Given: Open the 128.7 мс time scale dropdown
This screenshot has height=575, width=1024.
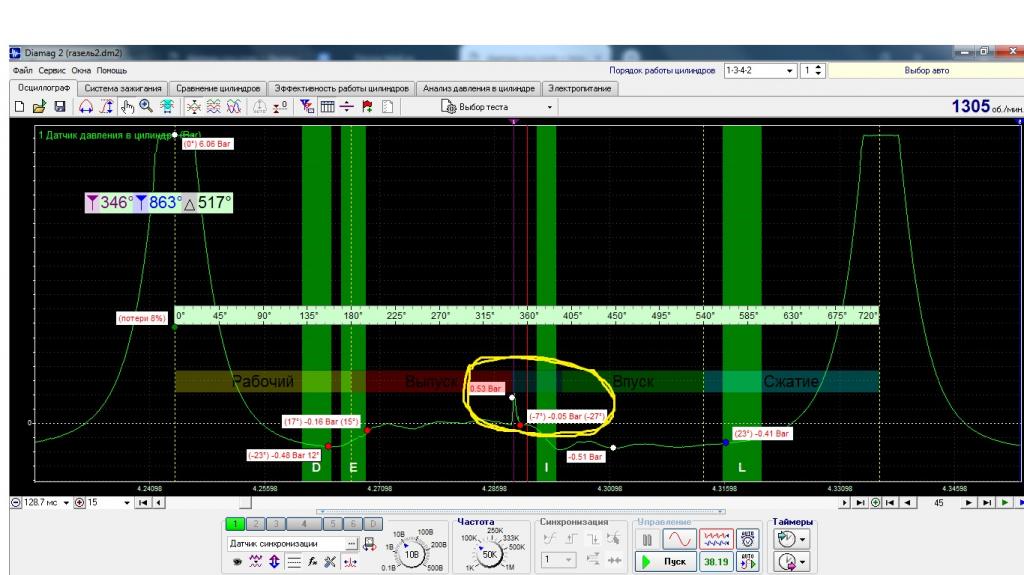Looking at the screenshot, I should pos(66,502).
